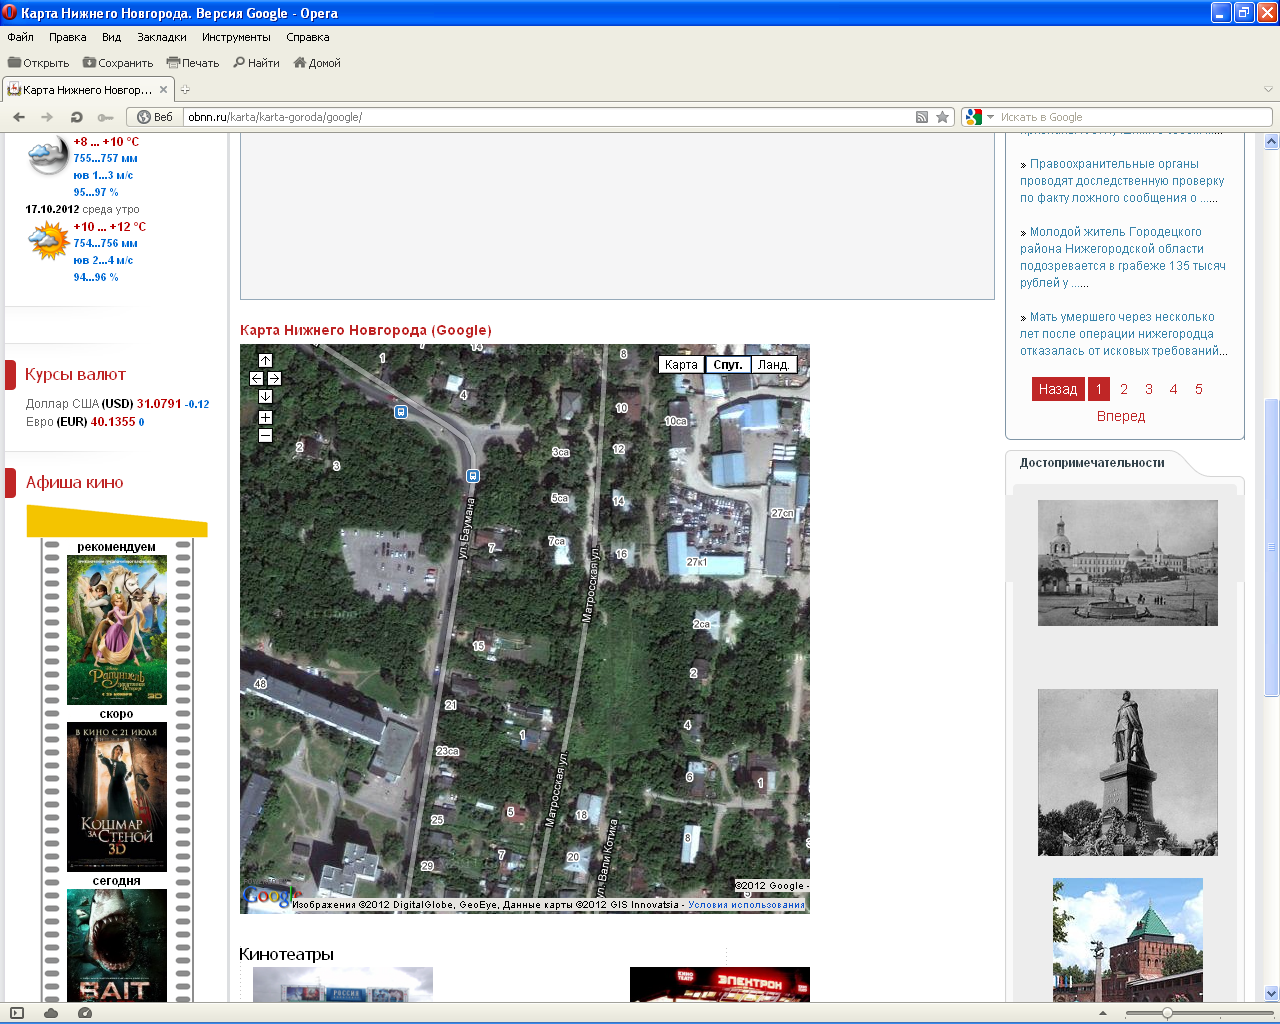Click the Вперед pagination link
1280x1024 pixels.
[1120, 416]
